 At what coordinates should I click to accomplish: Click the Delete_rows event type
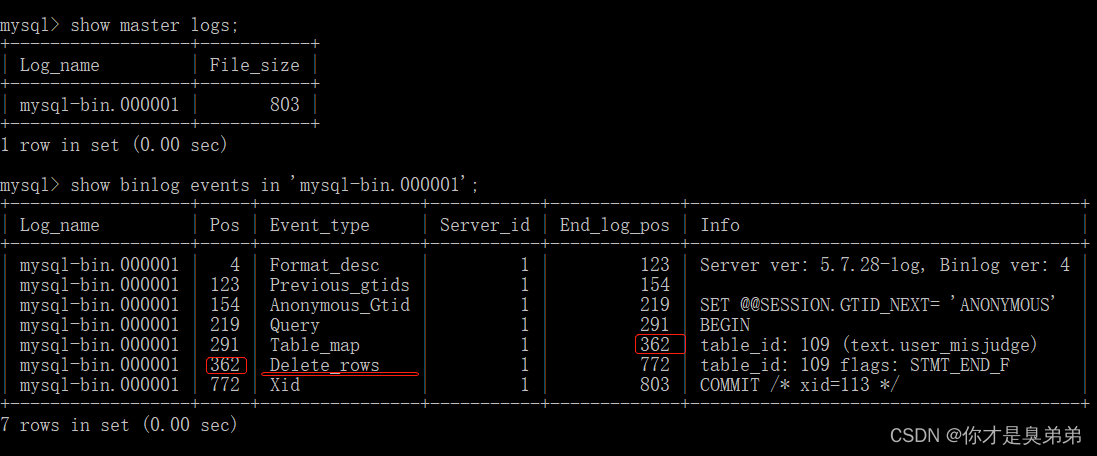[325, 365]
